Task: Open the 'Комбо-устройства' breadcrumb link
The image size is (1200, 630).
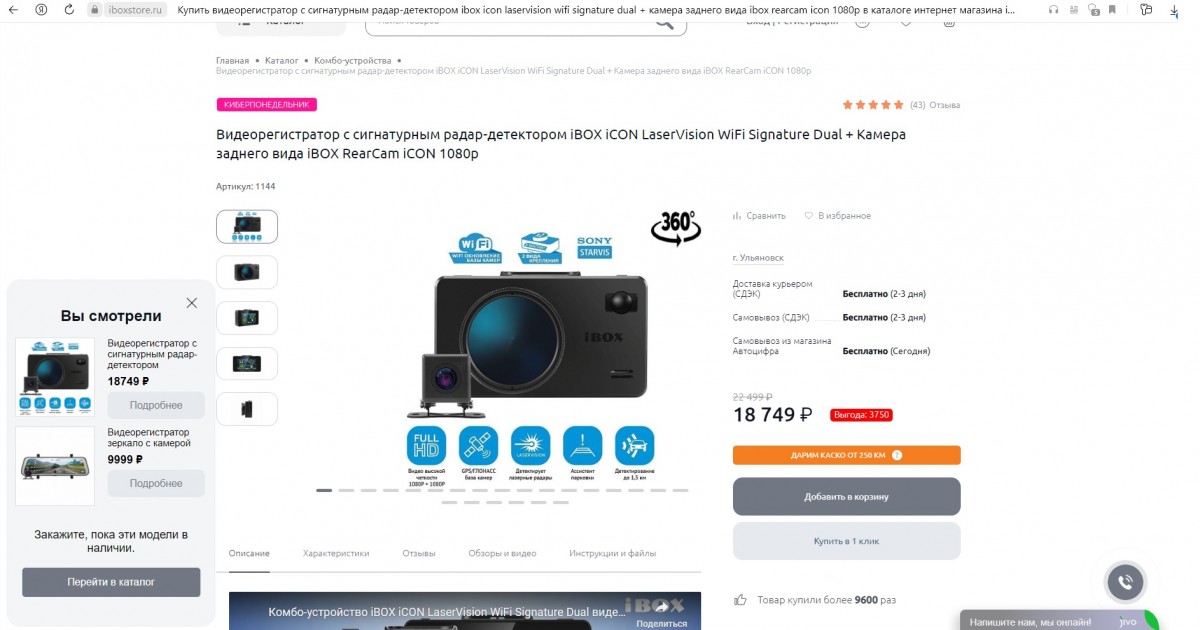Action: click(x=352, y=61)
